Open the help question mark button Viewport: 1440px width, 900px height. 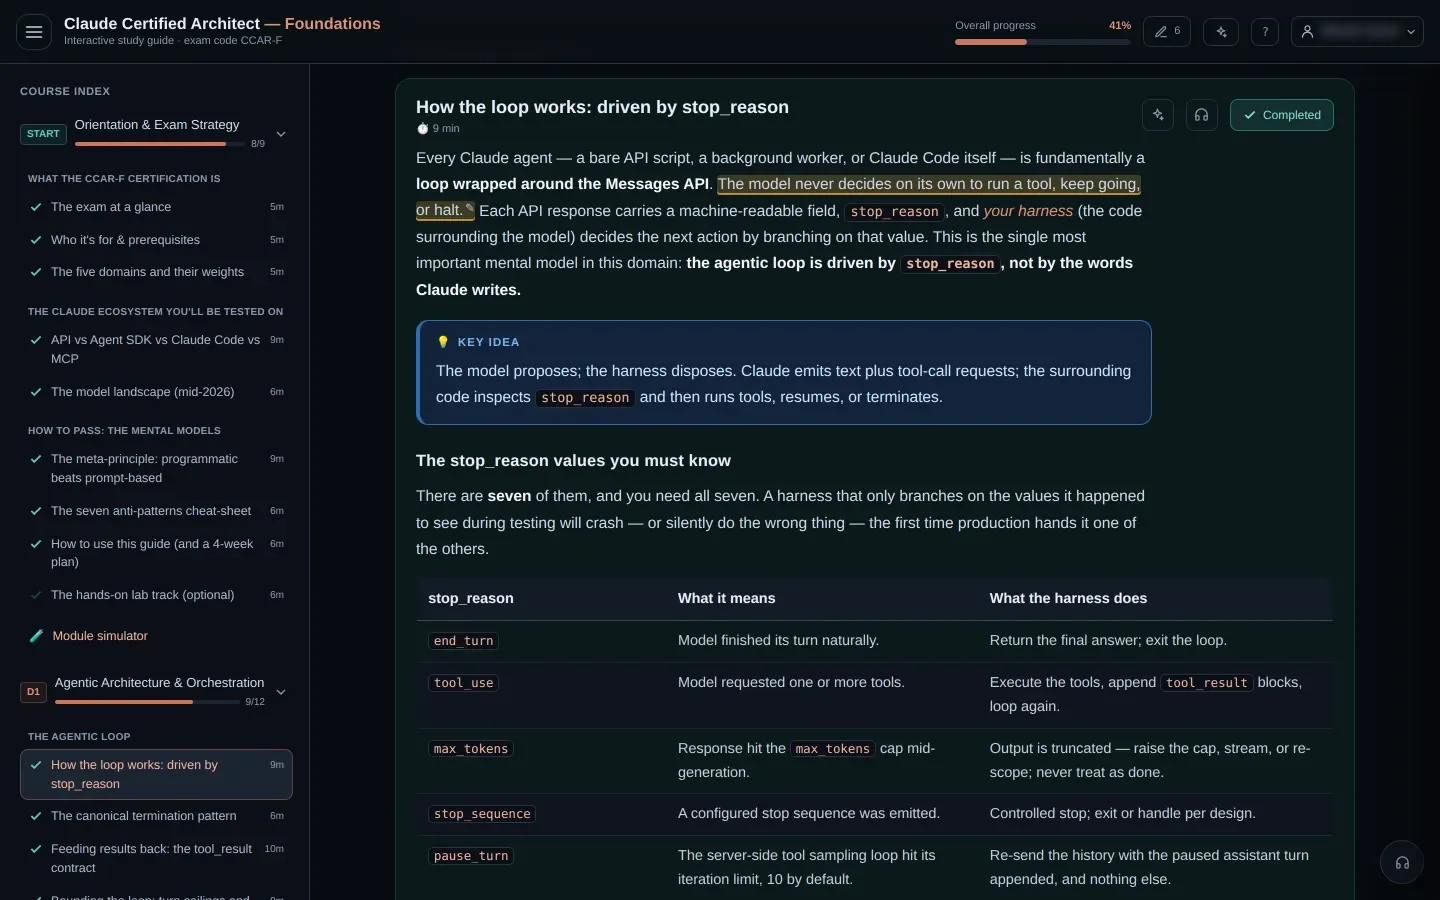pos(1265,32)
